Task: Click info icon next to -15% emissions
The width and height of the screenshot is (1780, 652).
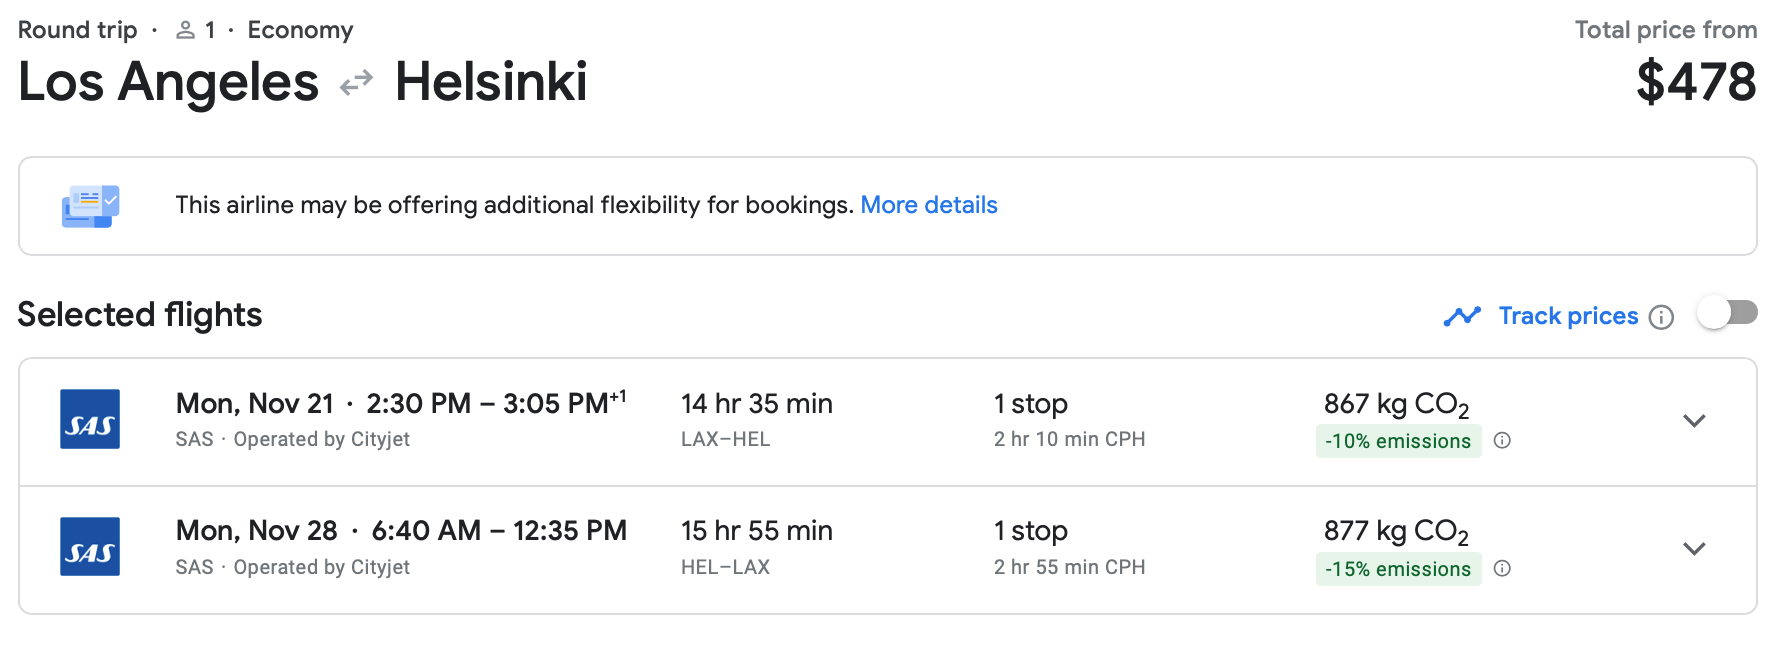Action: [1502, 569]
